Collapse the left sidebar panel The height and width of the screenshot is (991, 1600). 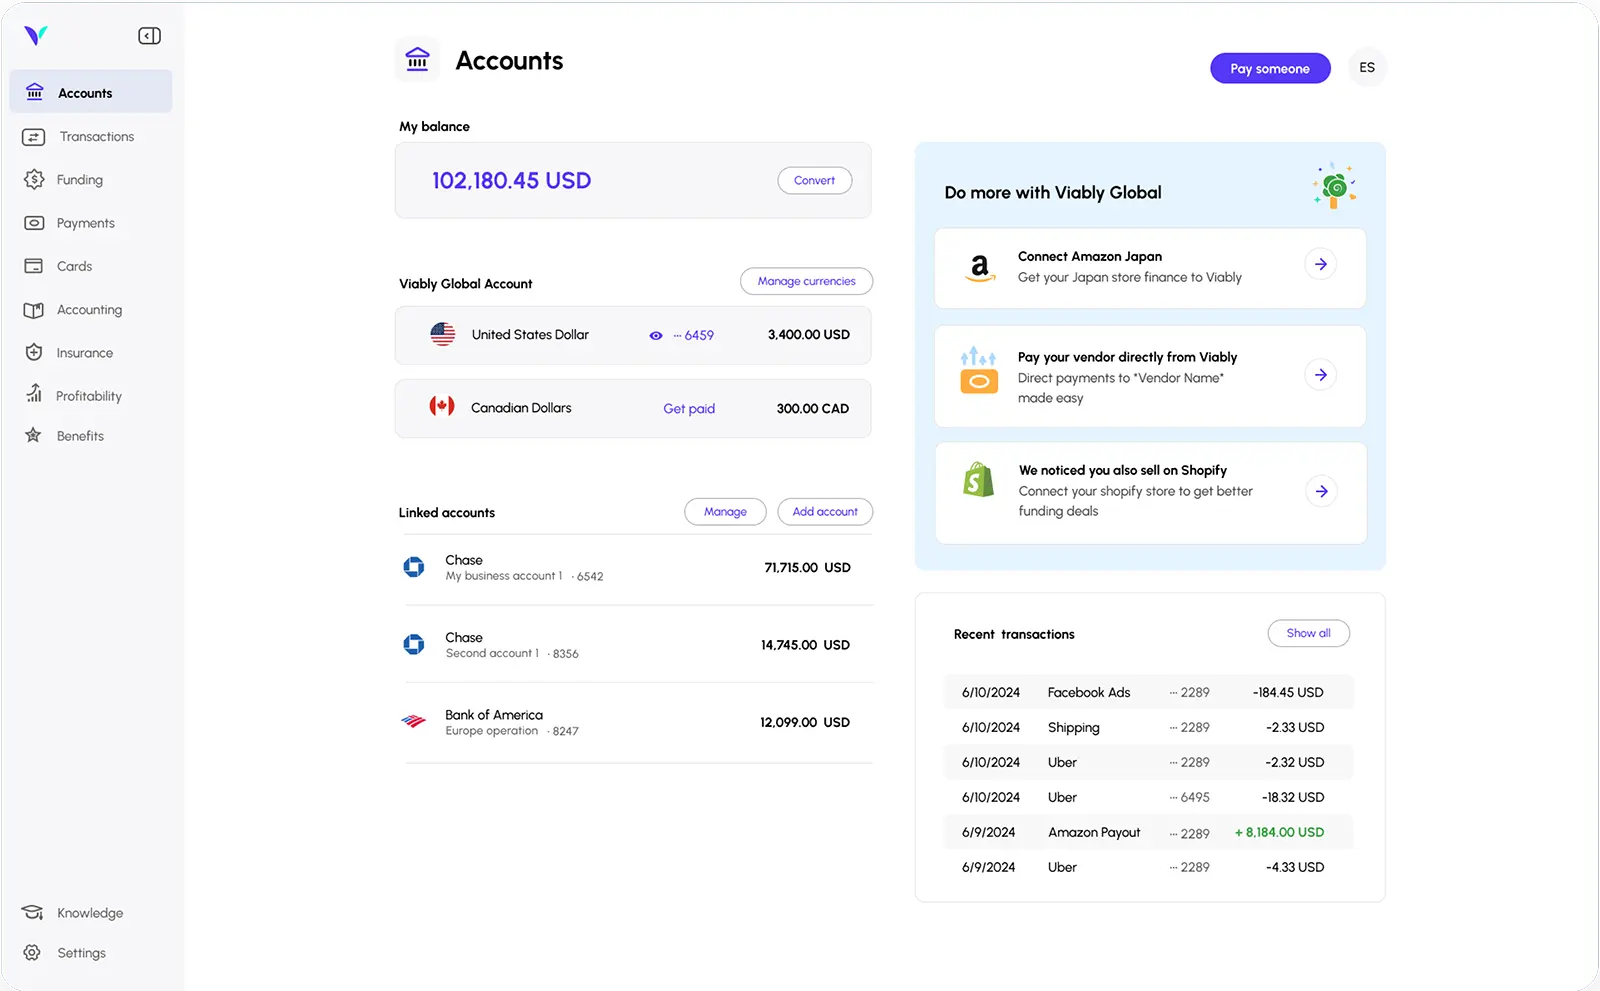tap(149, 35)
